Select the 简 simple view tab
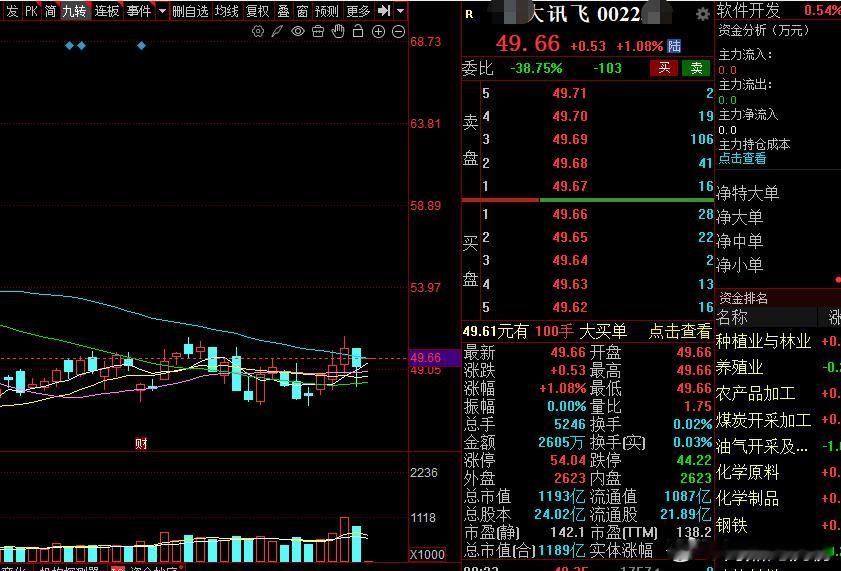The height and width of the screenshot is (571, 841). (x=50, y=11)
